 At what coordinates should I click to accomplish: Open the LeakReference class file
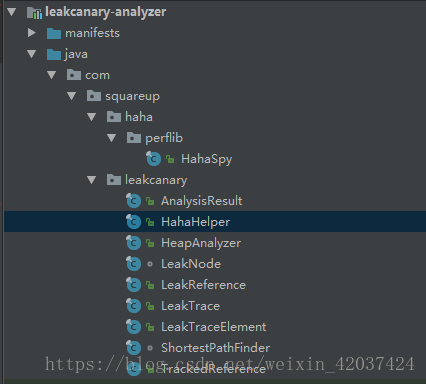(x=203, y=285)
